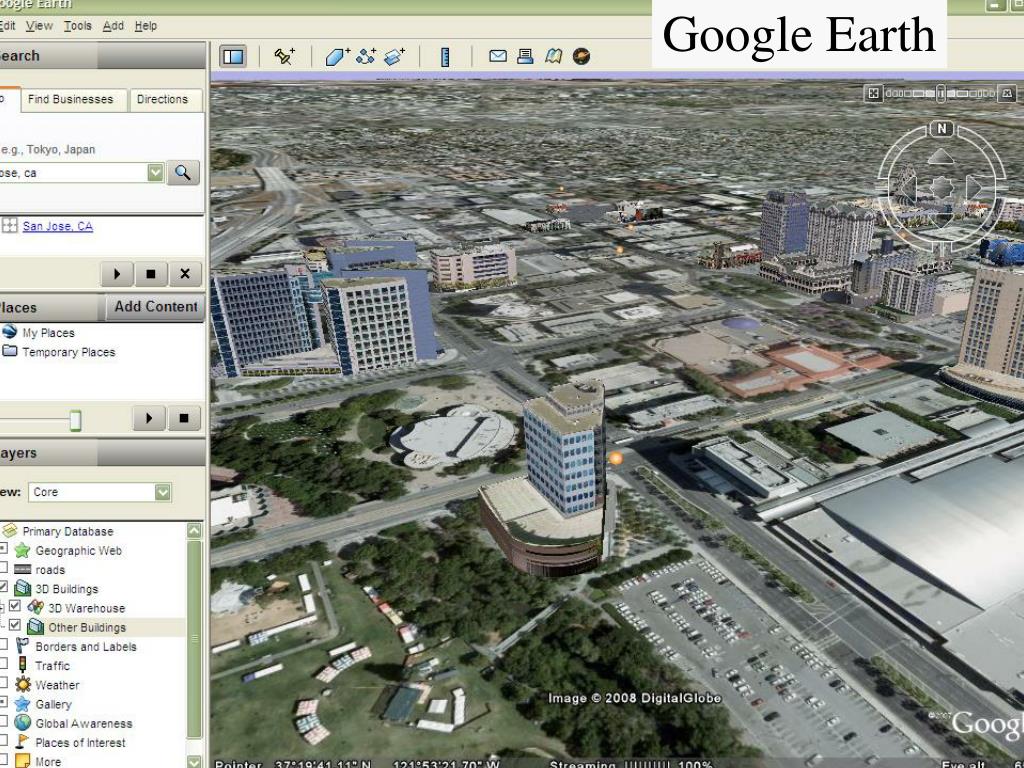Enable the Traffic layer checkbox
This screenshot has height=768, width=1024.
[3, 664]
